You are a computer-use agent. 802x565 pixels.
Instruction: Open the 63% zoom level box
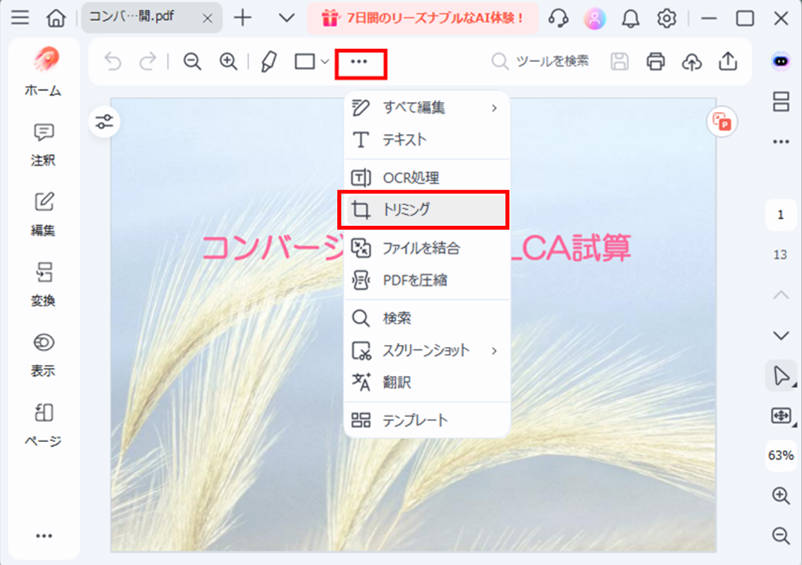781,455
